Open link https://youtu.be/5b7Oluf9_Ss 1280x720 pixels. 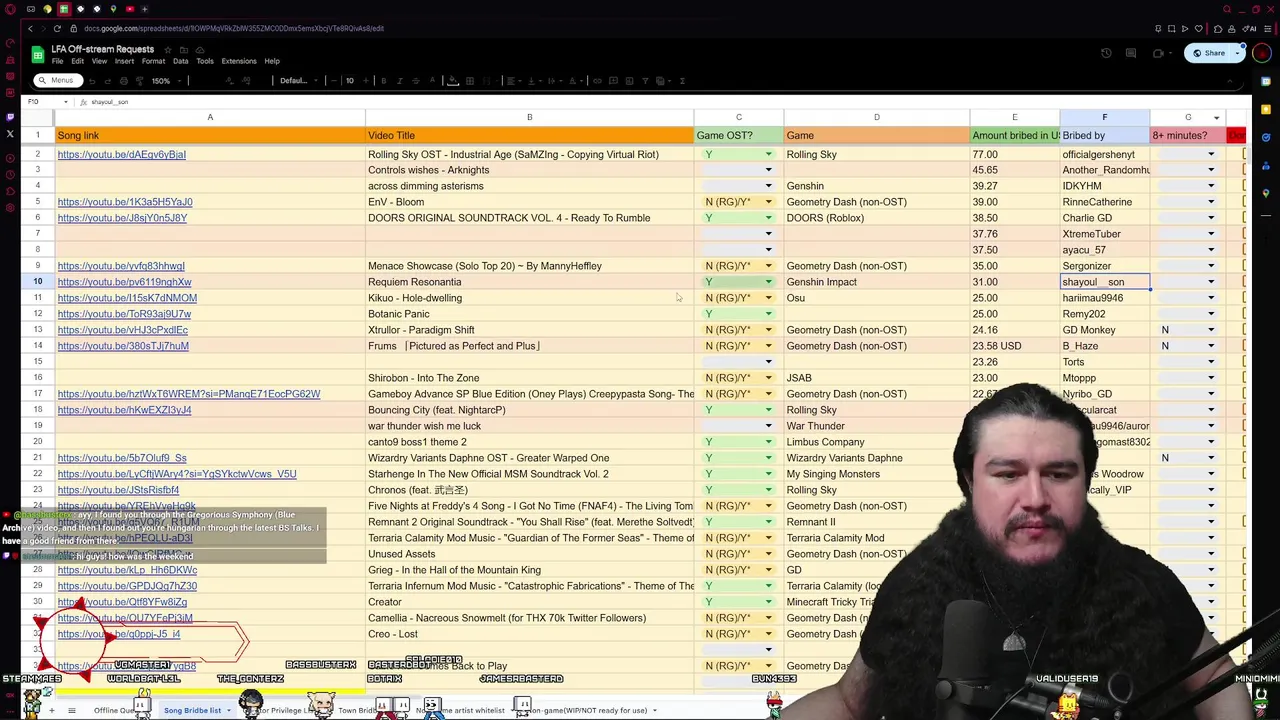click(x=122, y=458)
